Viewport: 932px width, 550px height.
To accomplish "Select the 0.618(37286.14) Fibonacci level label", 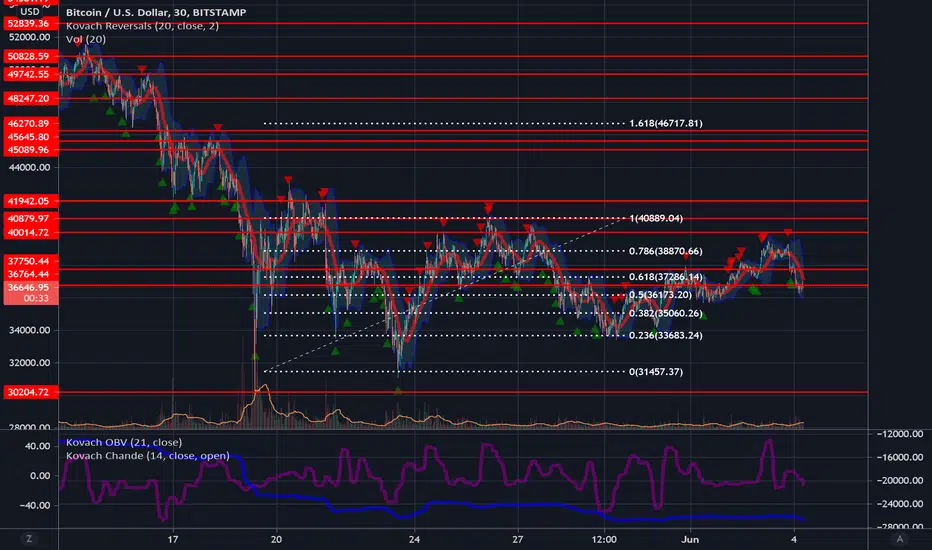I will point(666,276).
